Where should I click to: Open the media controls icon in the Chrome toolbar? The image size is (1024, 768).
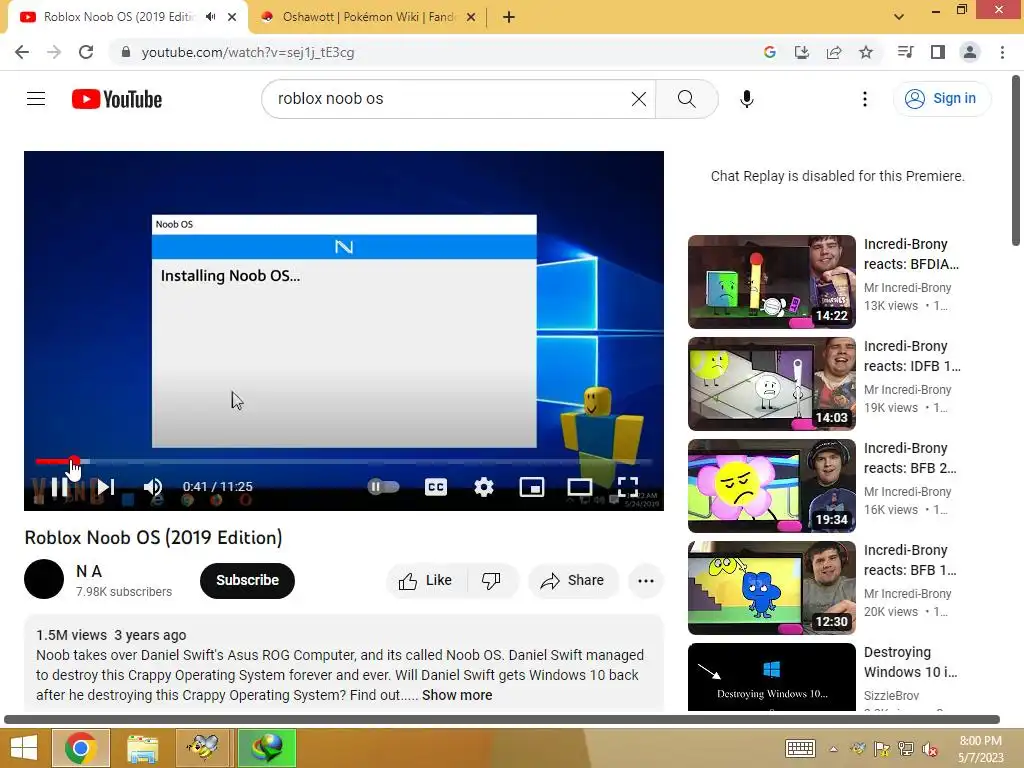coord(905,52)
